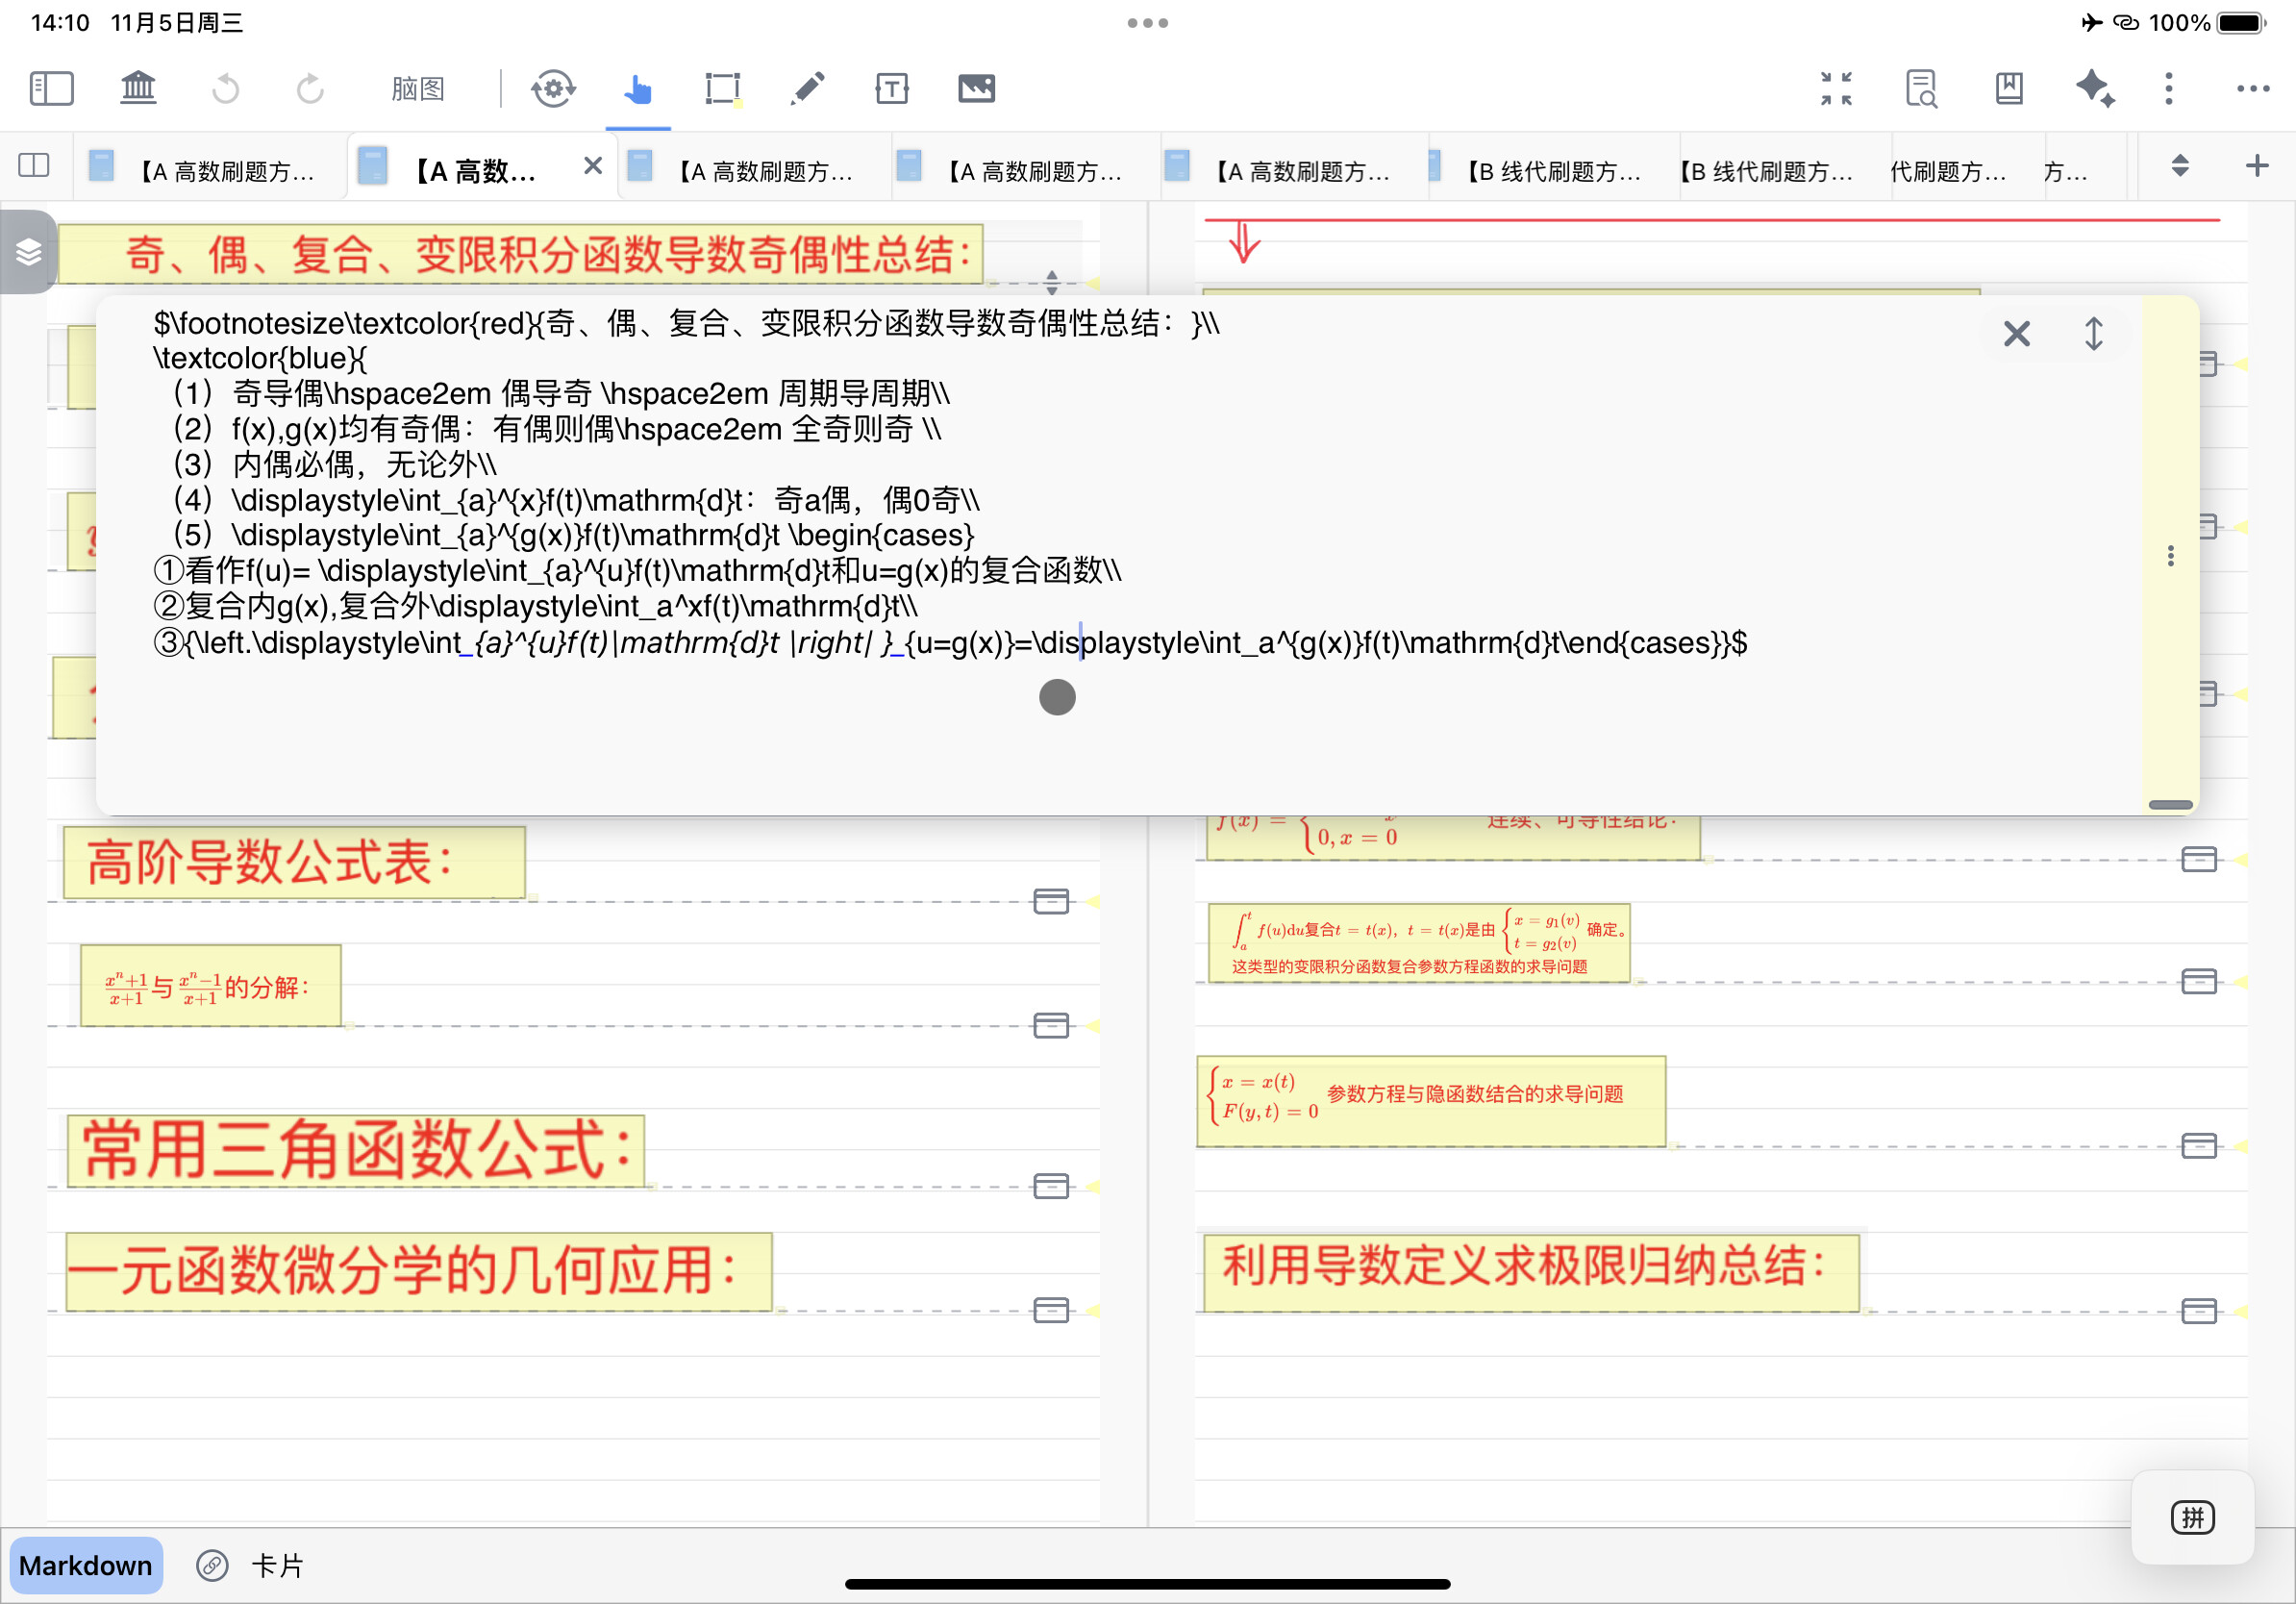Open the 卡片 card tab
Viewport: 2296px width, 1604px height.
coord(276,1565)
